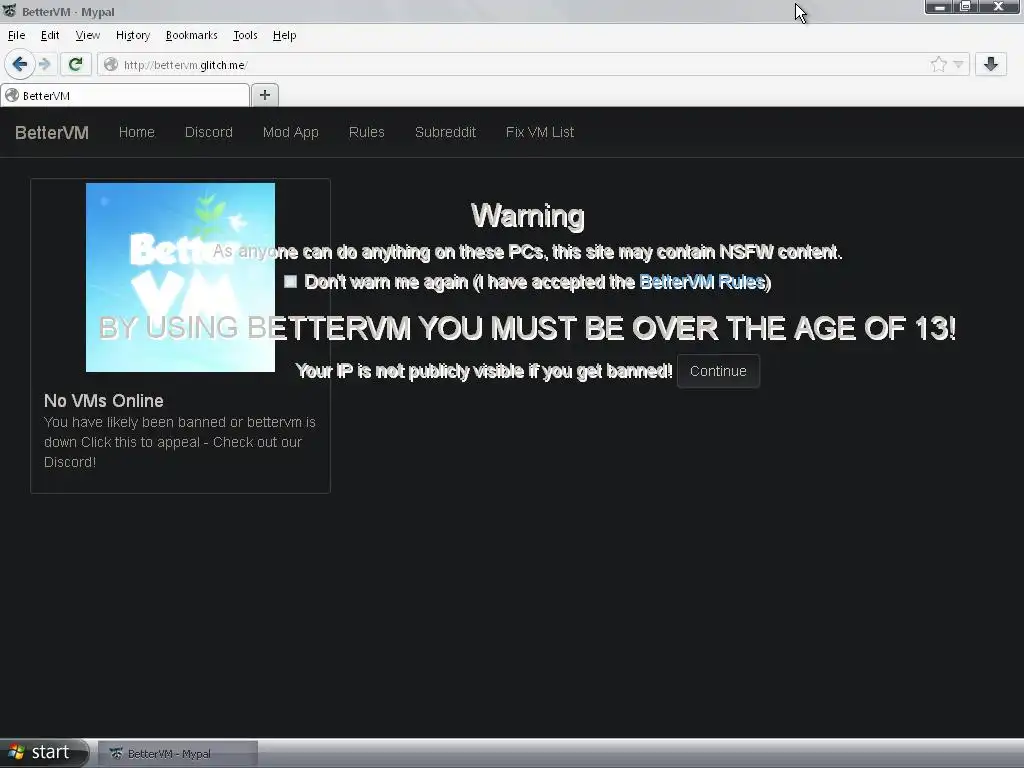The image size is (1024, 768).
Task: Open the Bookmarks menu
Action: tap(191, 35)
